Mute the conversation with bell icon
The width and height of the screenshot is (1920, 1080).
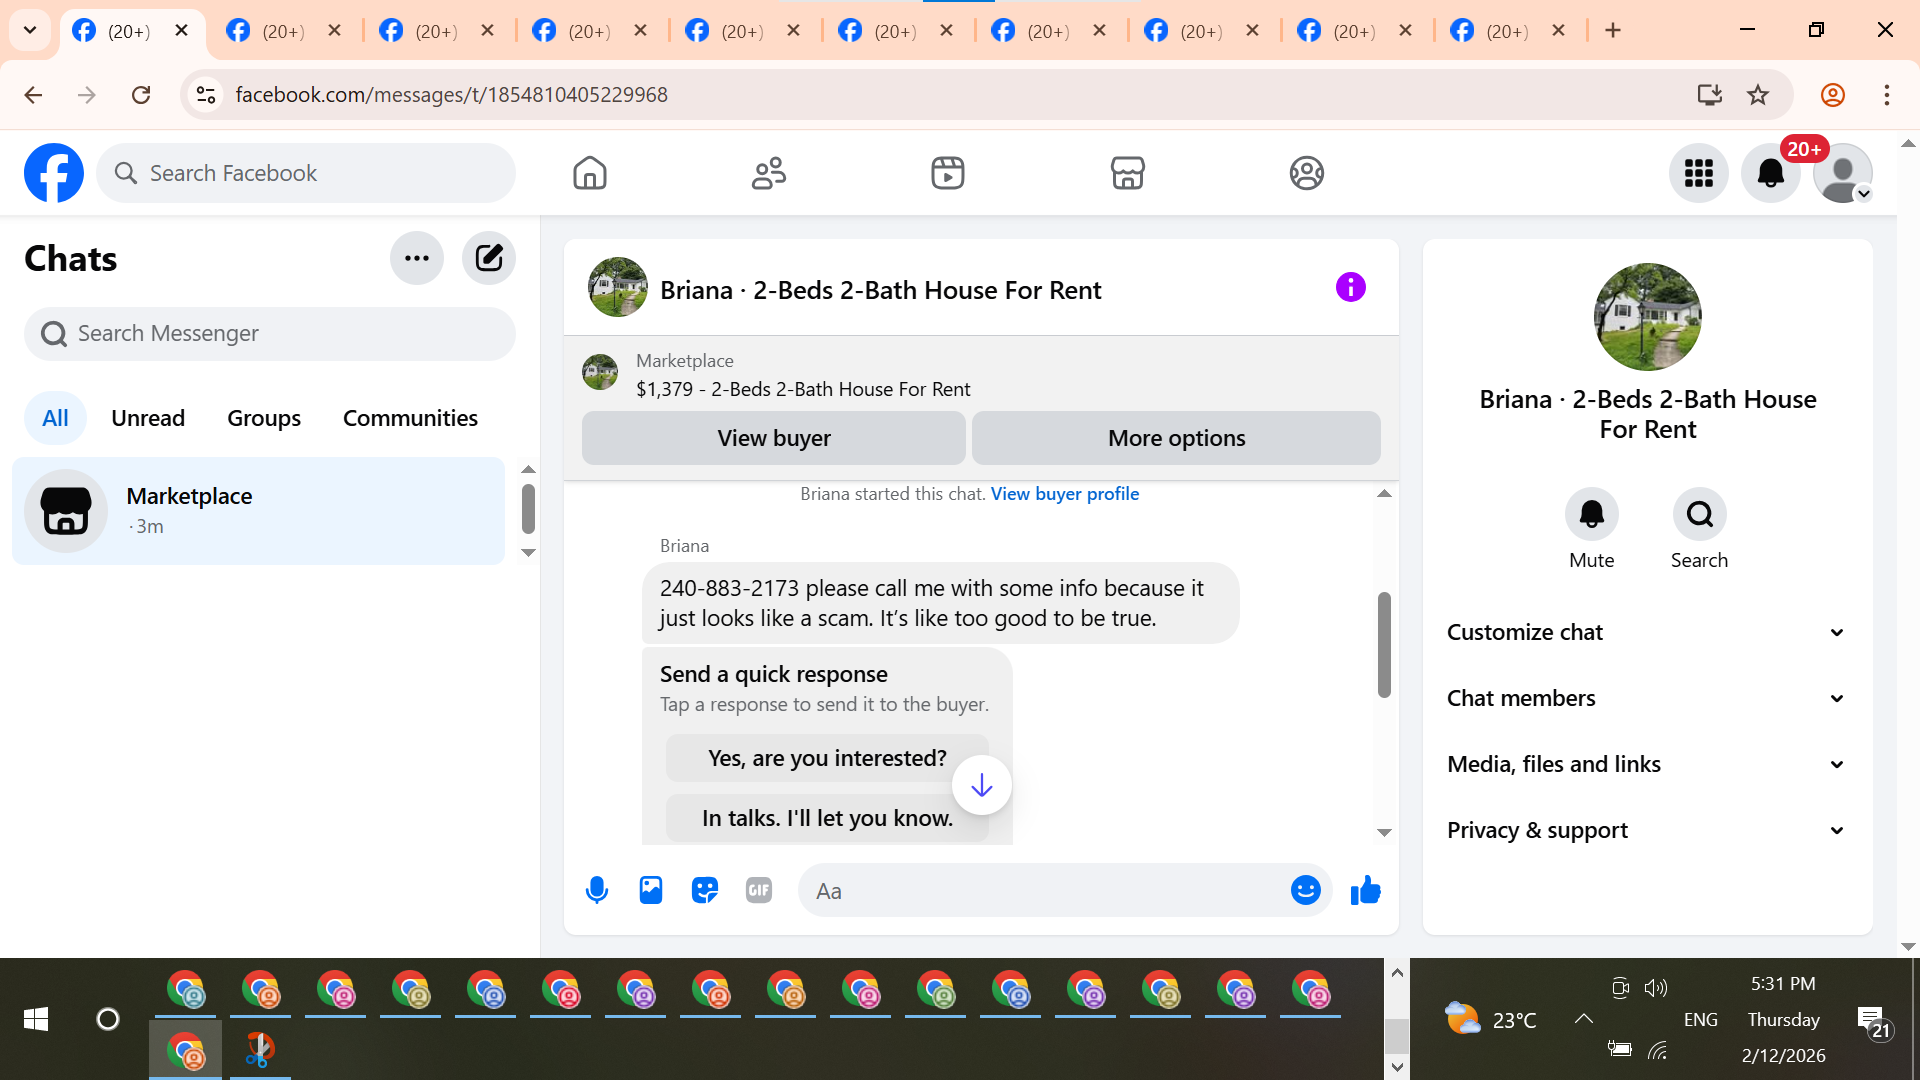(x=1592, y=514)
